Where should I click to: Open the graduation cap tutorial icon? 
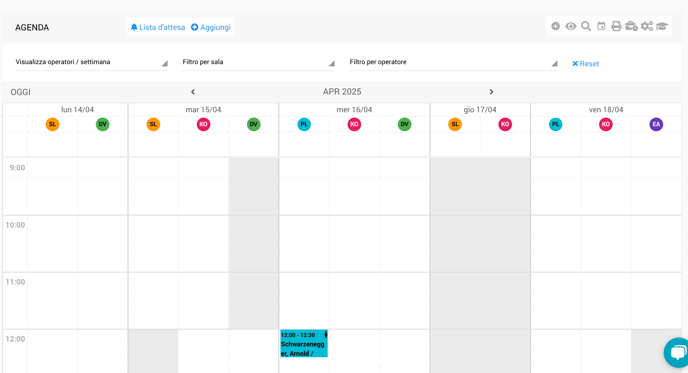[662, 26]
